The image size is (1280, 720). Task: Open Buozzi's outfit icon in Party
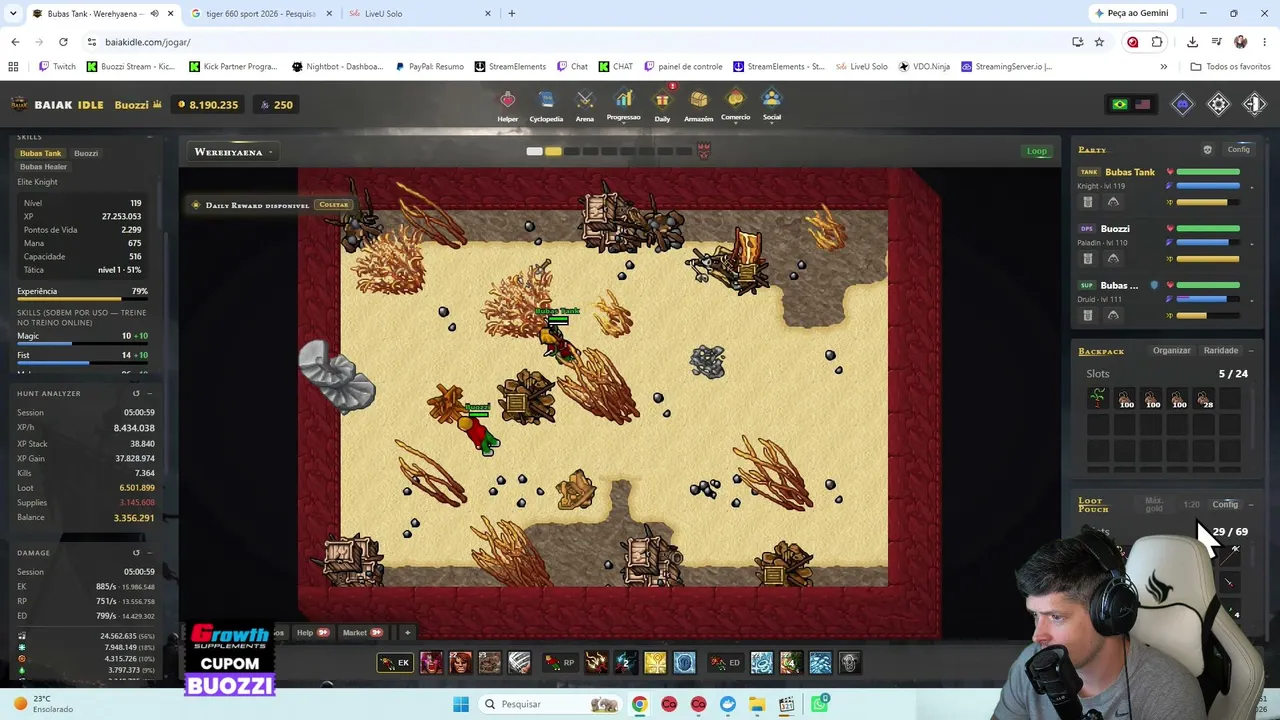click(1113, 259)
